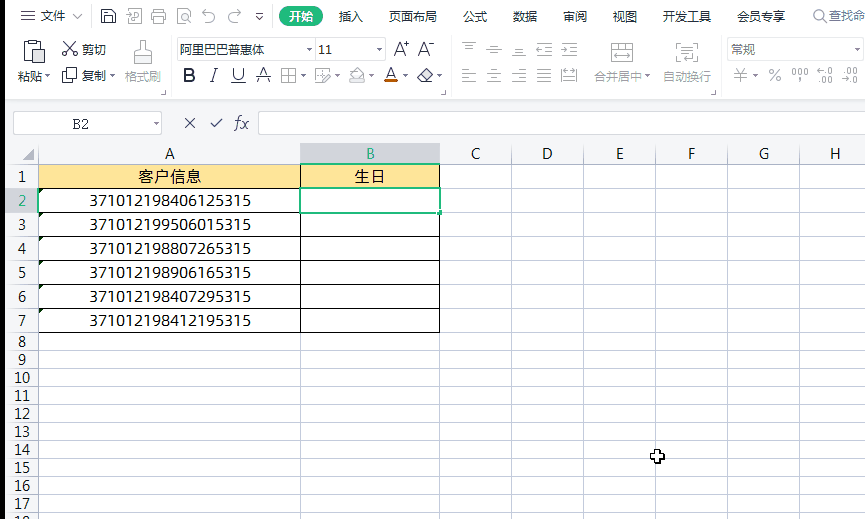Click the Print Preview icon
865x519 pixels.
tap(184, 16)
